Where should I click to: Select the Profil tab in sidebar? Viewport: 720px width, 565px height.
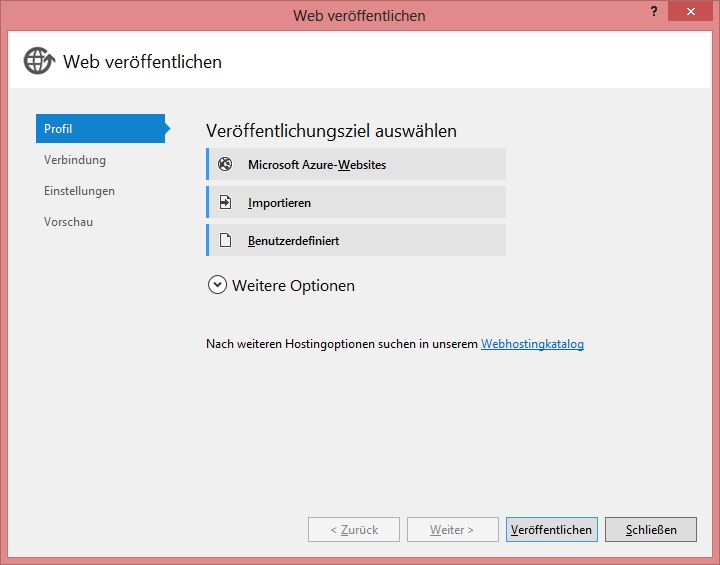pyautogui.click(x=100, y=129)
